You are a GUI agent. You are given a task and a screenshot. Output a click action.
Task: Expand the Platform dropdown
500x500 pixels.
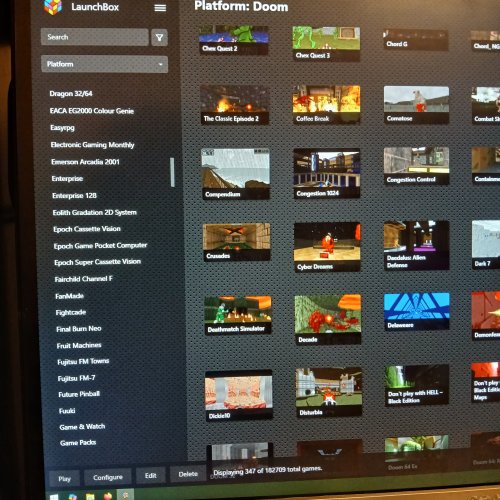pyautogui.click(x=104, y=64)
